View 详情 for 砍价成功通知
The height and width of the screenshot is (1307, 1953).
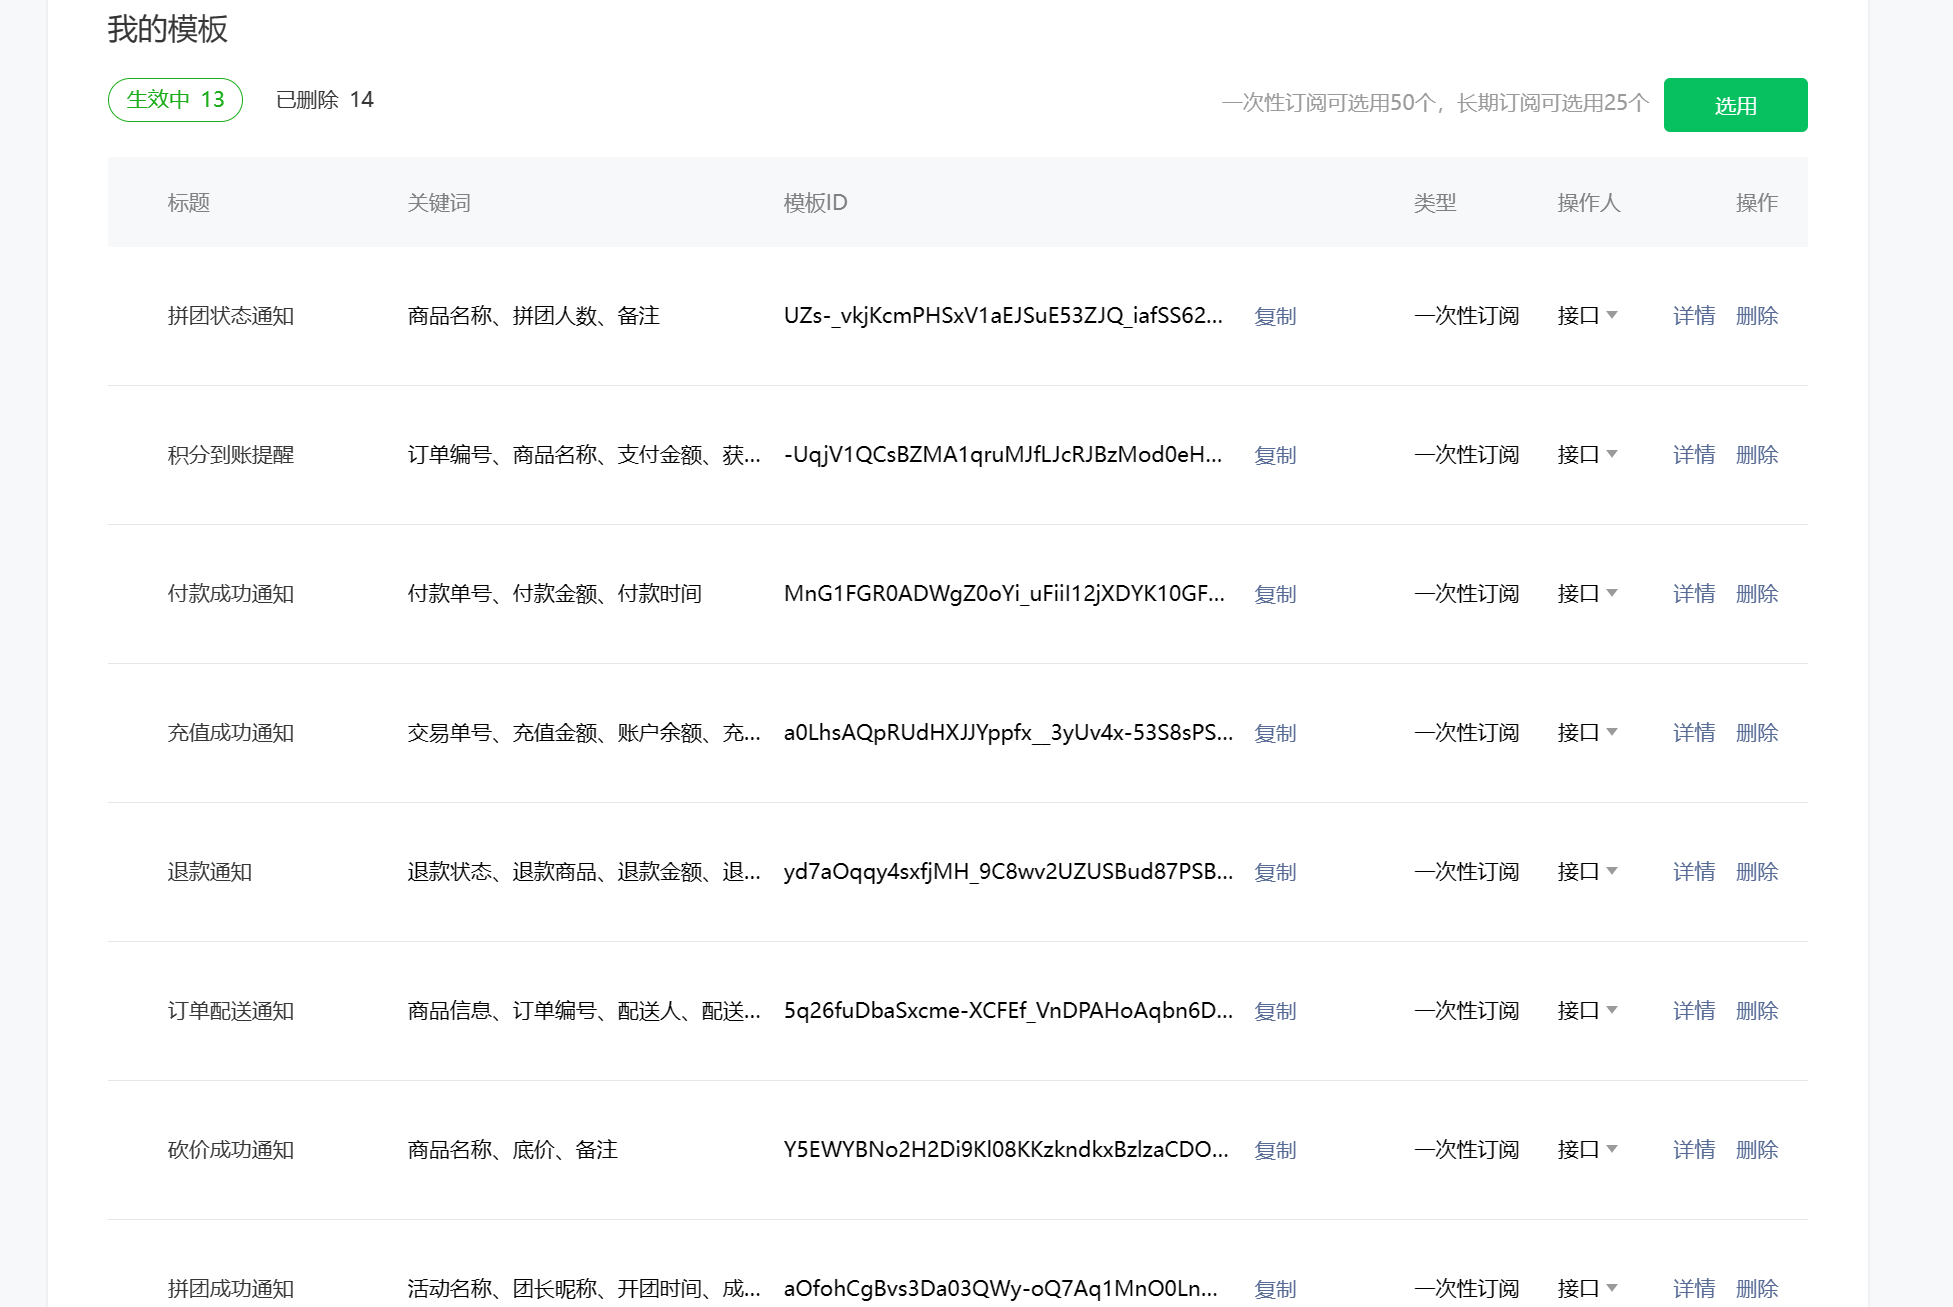click(1694, 1150)
